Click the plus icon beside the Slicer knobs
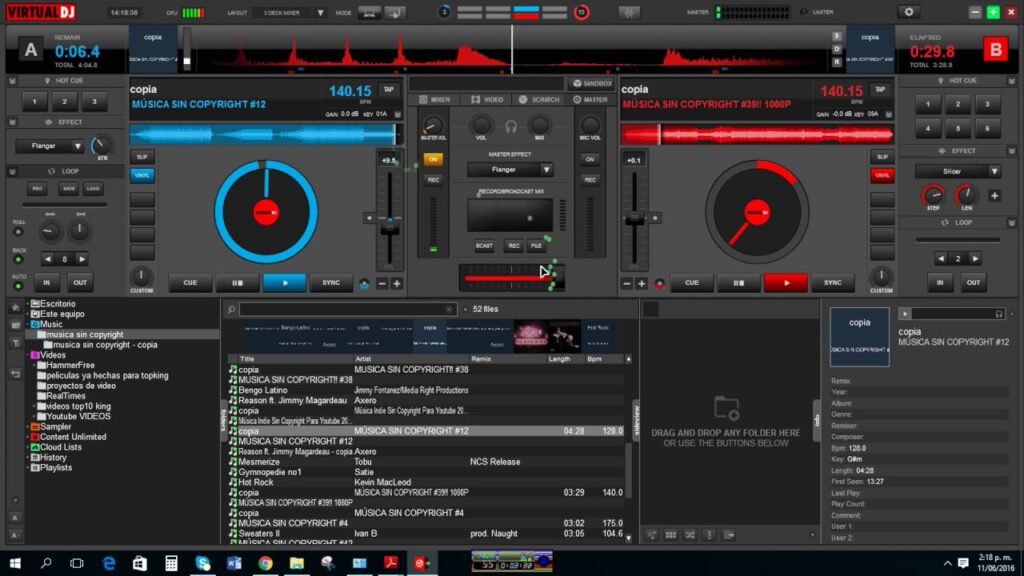 [994, 195]
